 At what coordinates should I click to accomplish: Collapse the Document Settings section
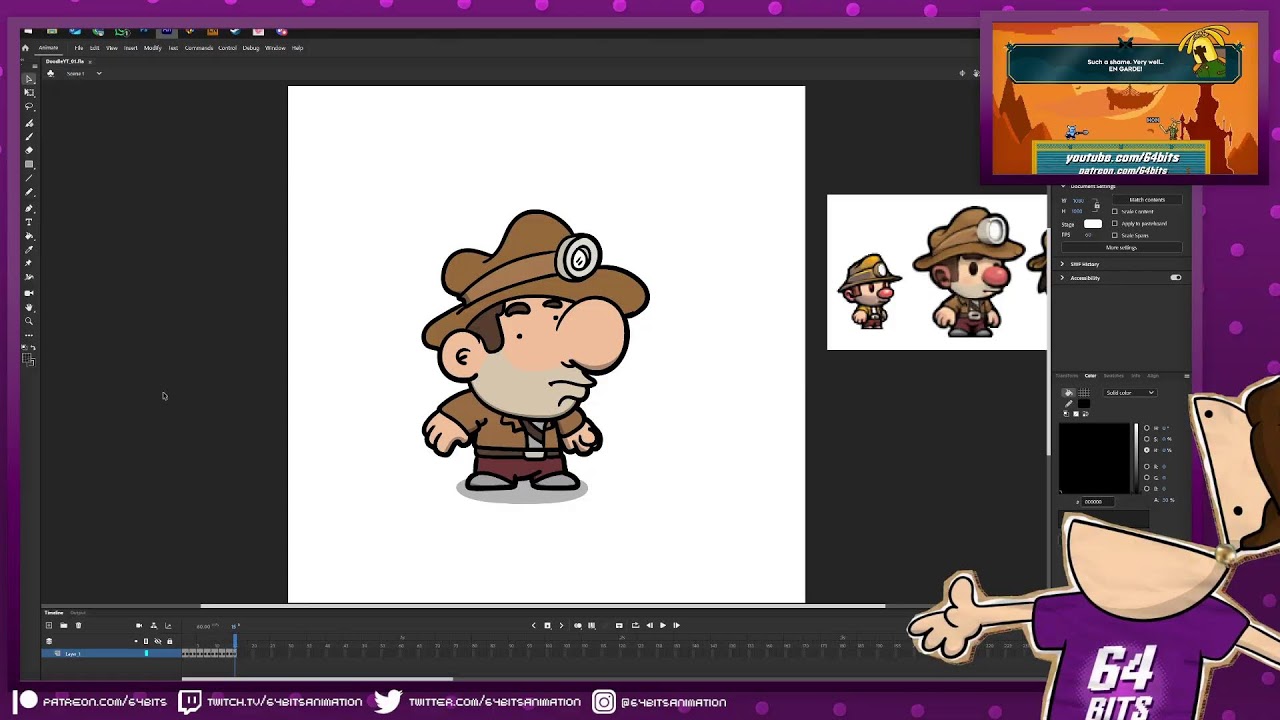click(x=1062, y=187)
